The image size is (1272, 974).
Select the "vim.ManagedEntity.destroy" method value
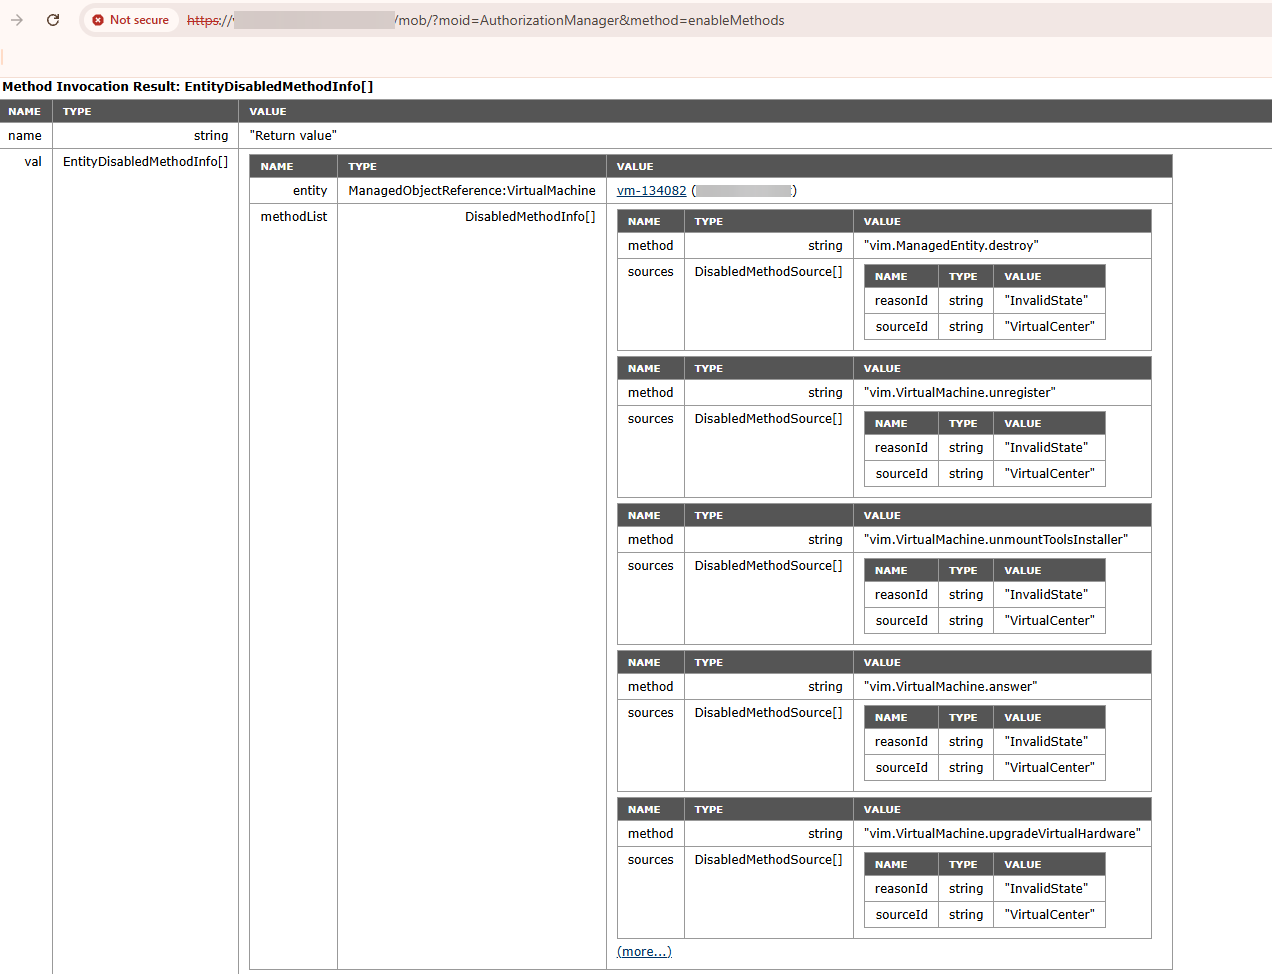coord(950,246)
